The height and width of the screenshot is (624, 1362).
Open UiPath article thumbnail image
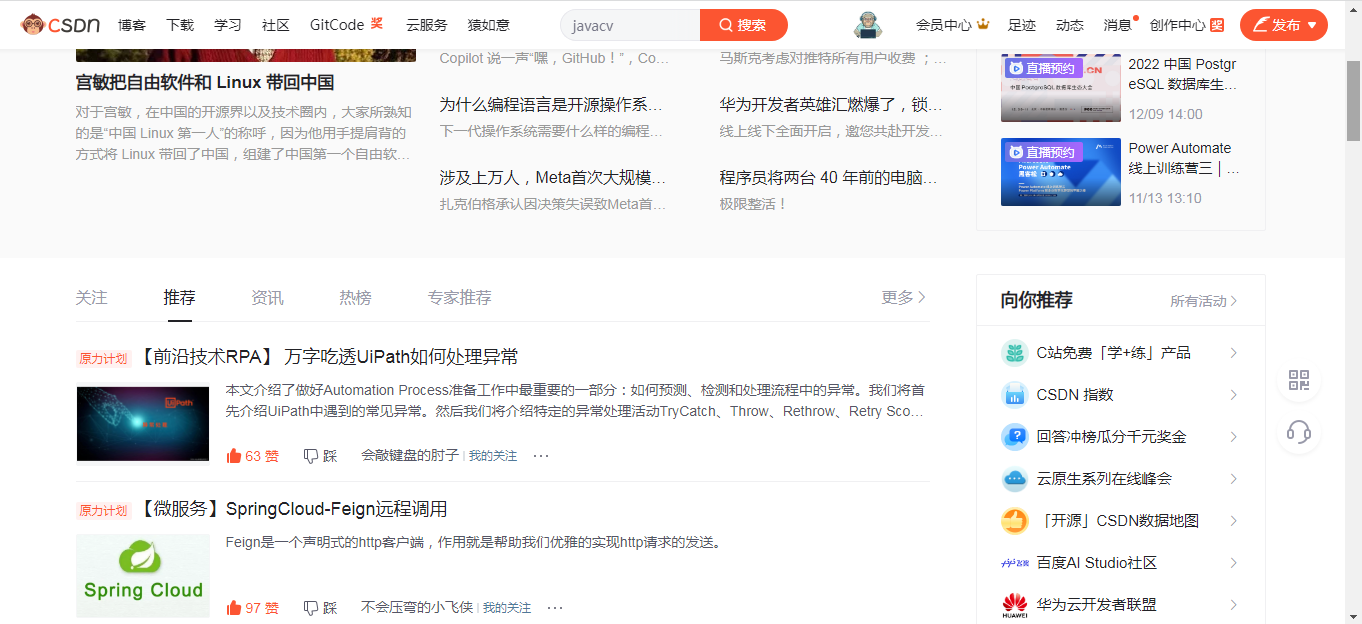pyautogui.click(x=143, y=423)
